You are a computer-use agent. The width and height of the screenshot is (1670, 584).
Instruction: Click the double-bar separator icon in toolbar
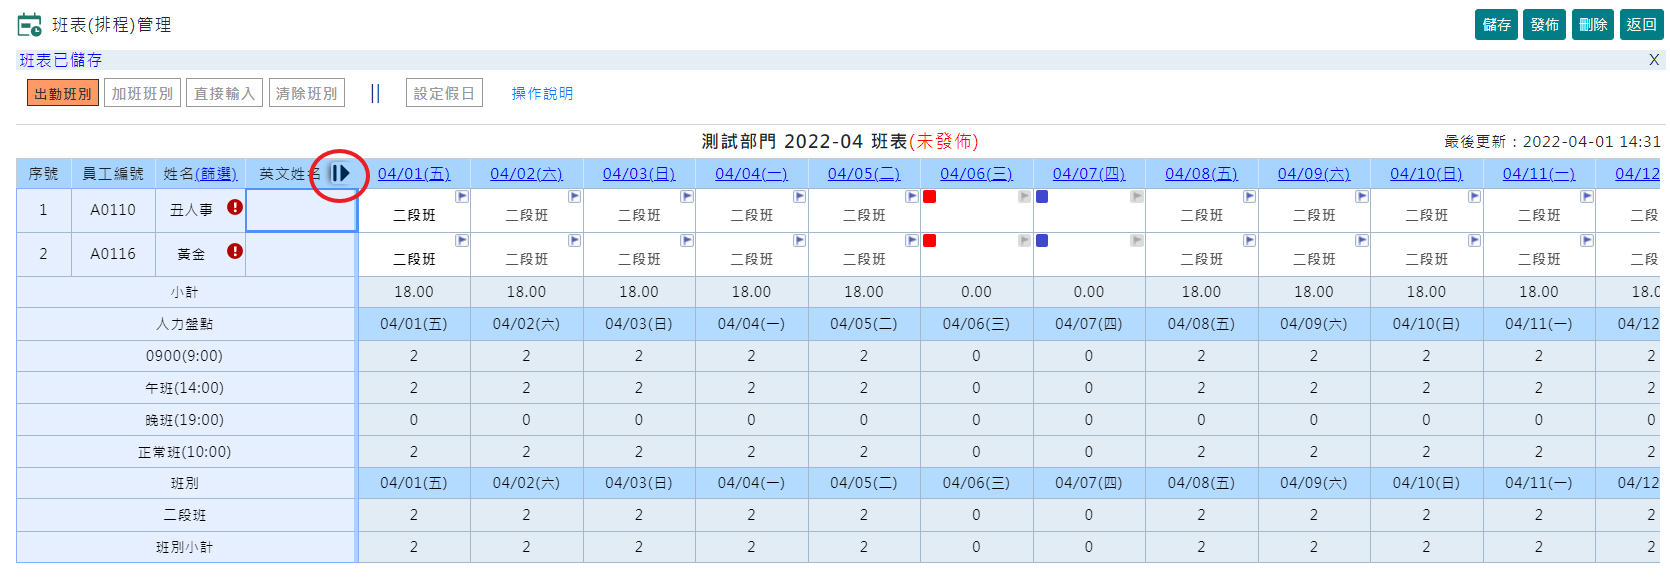(375, 94)
